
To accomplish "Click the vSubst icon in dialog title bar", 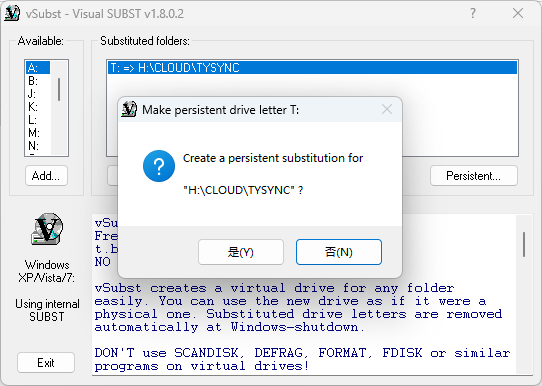I will (x=129, y=110).
